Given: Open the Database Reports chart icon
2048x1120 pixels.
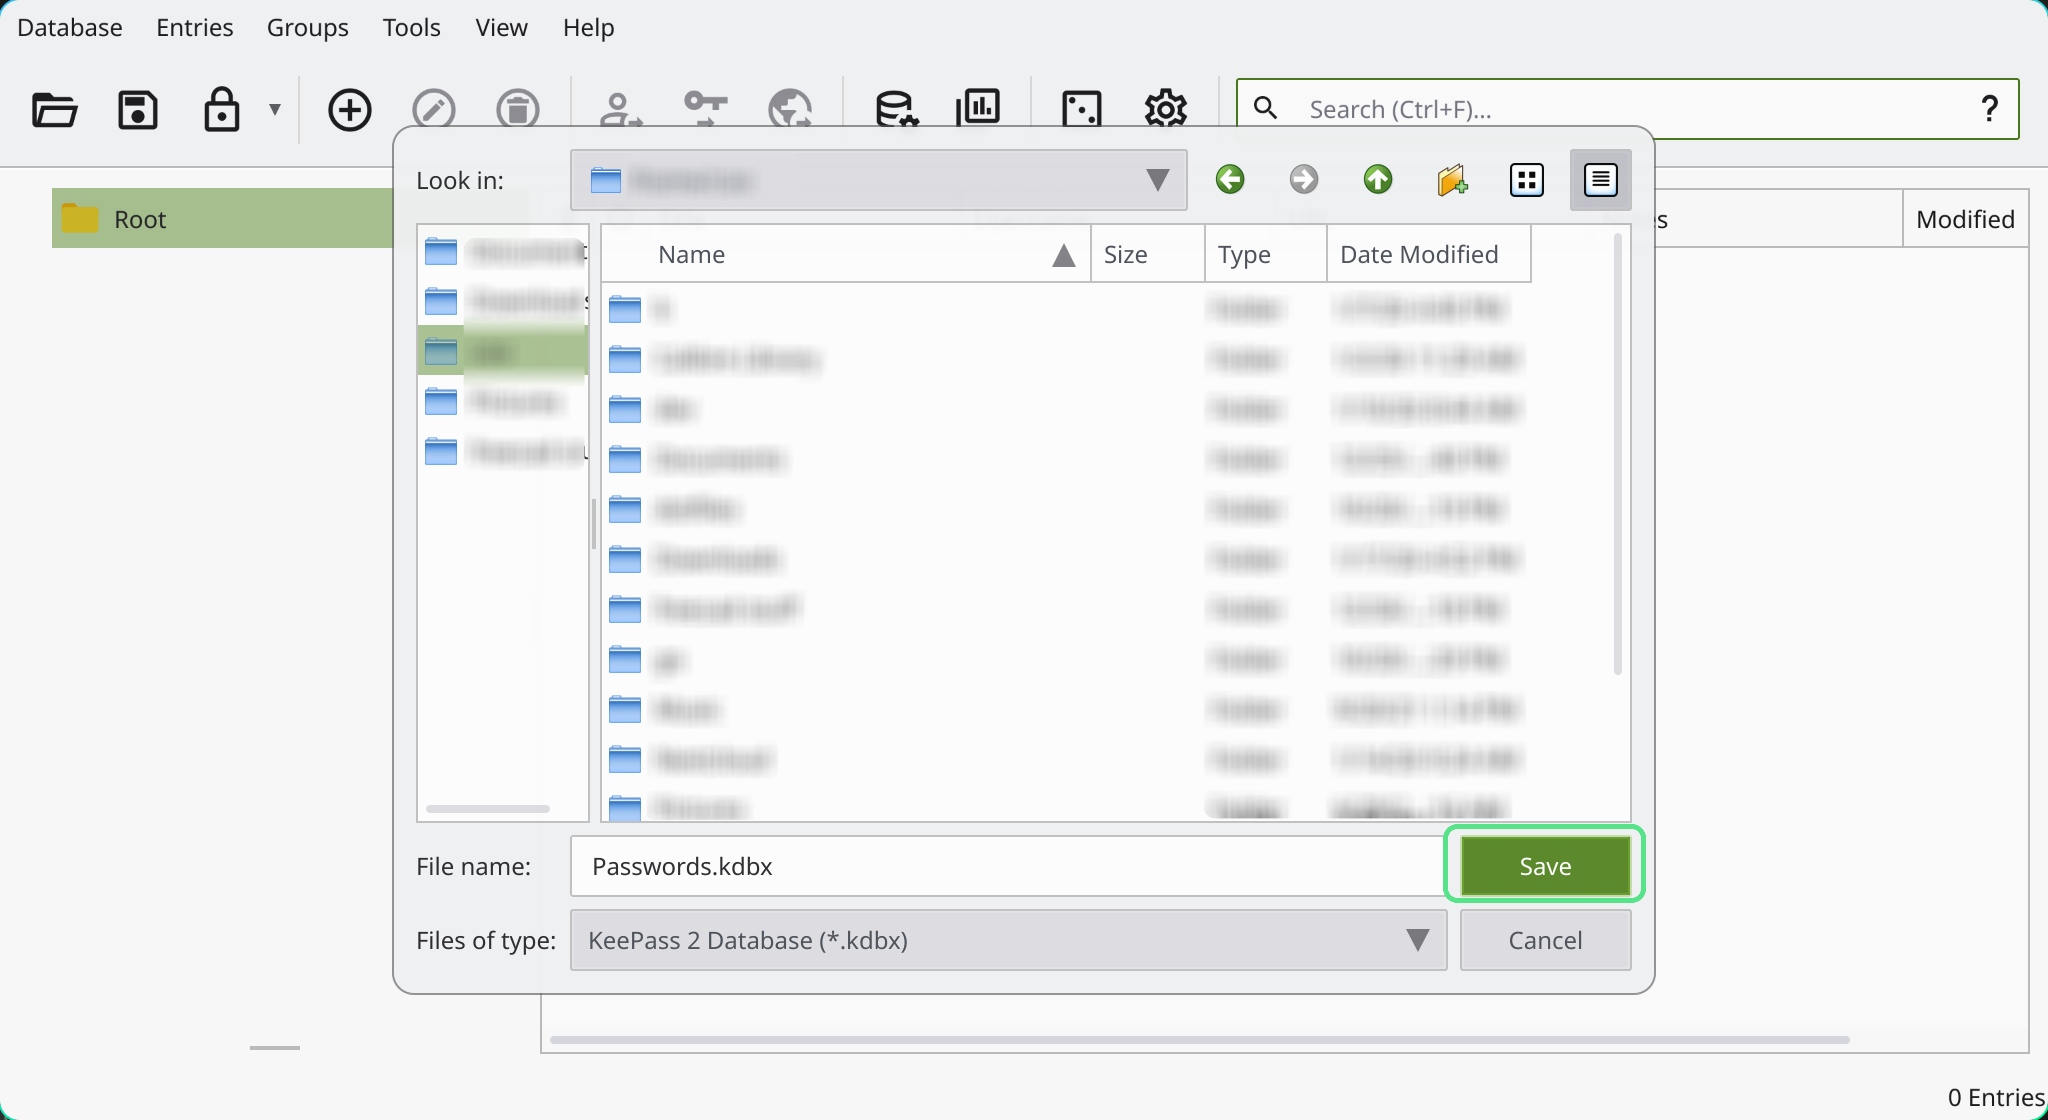Looking at the screenshot, I should (x=978, y=107).
